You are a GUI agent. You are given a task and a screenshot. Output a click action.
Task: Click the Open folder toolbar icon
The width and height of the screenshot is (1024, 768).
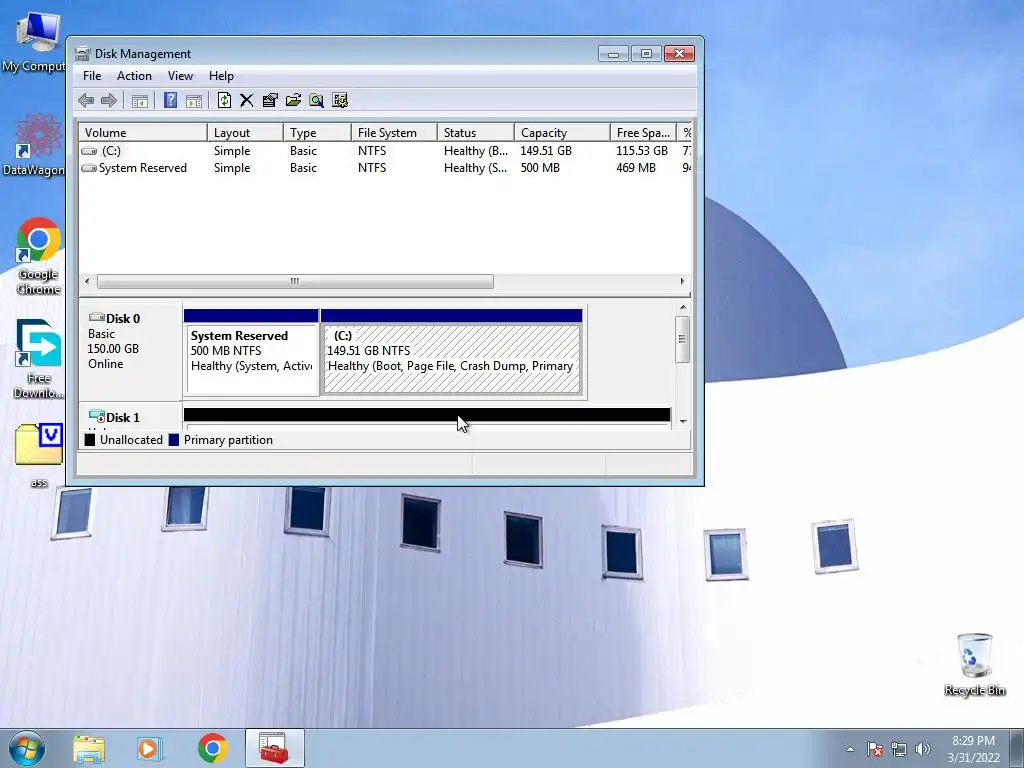point(293,100)
